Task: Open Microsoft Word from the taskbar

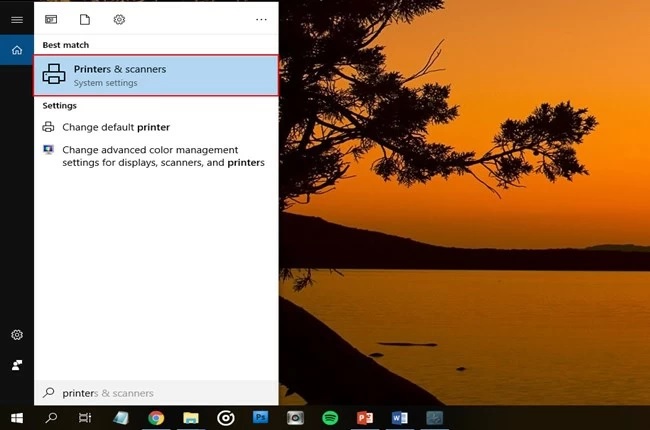Action: pos(400,418)
